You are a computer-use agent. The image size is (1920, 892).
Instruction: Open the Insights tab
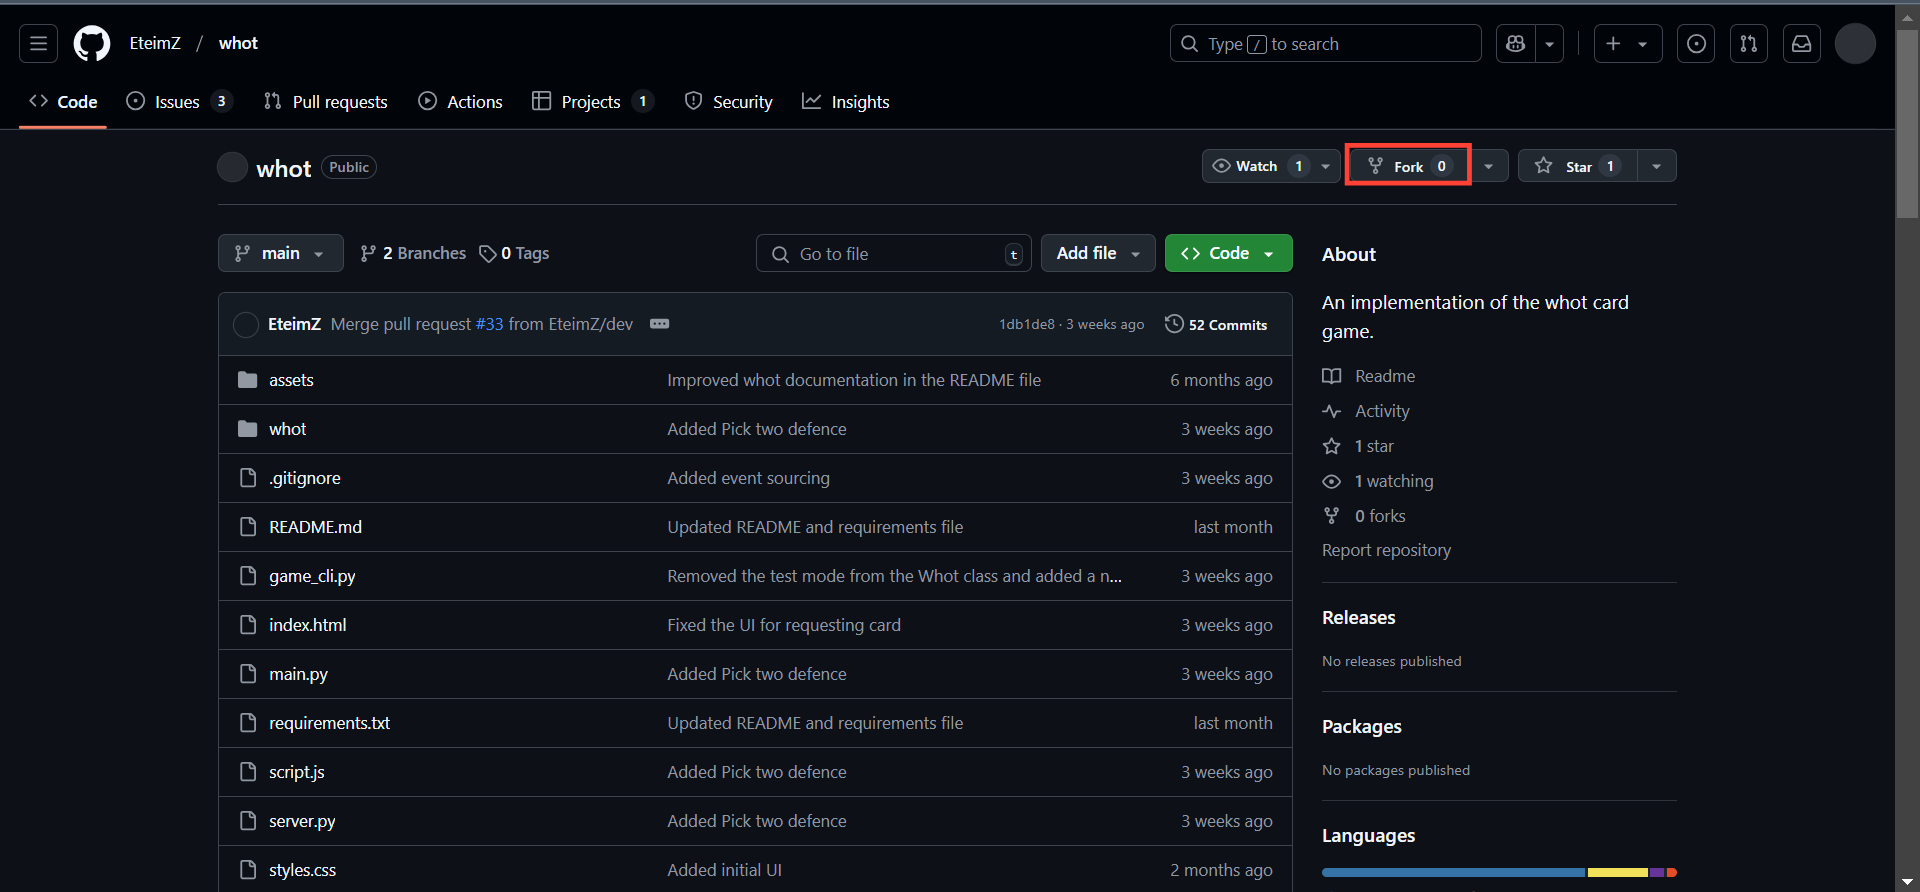846,102
